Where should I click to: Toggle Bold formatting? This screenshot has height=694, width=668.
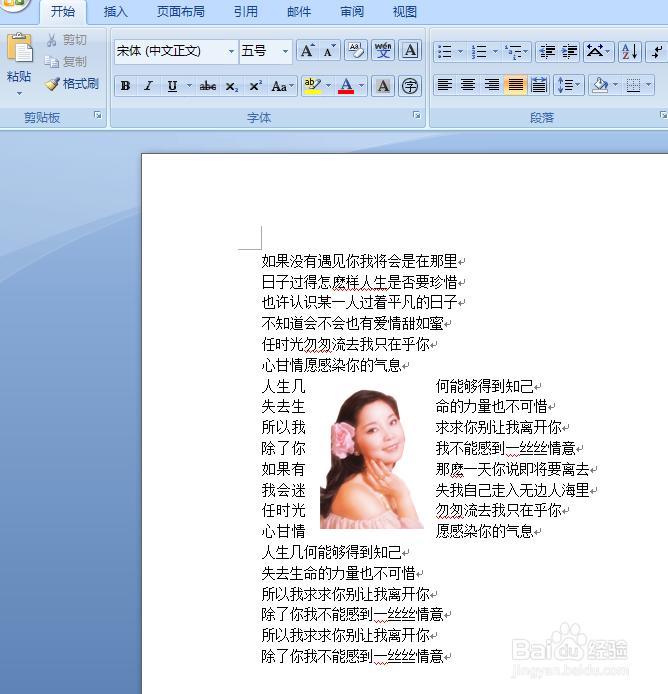click(125, 86)
